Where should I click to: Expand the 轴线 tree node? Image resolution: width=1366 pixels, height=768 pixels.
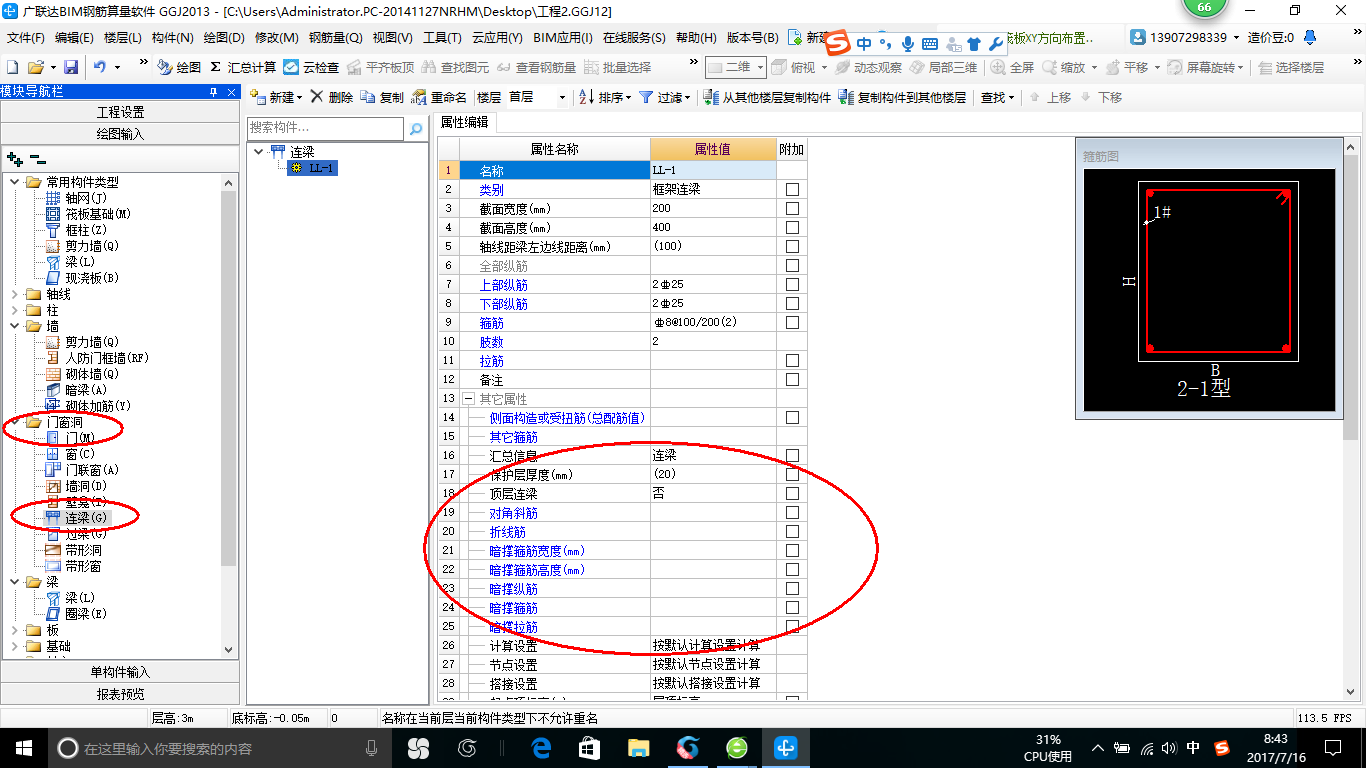click(15, 294)
